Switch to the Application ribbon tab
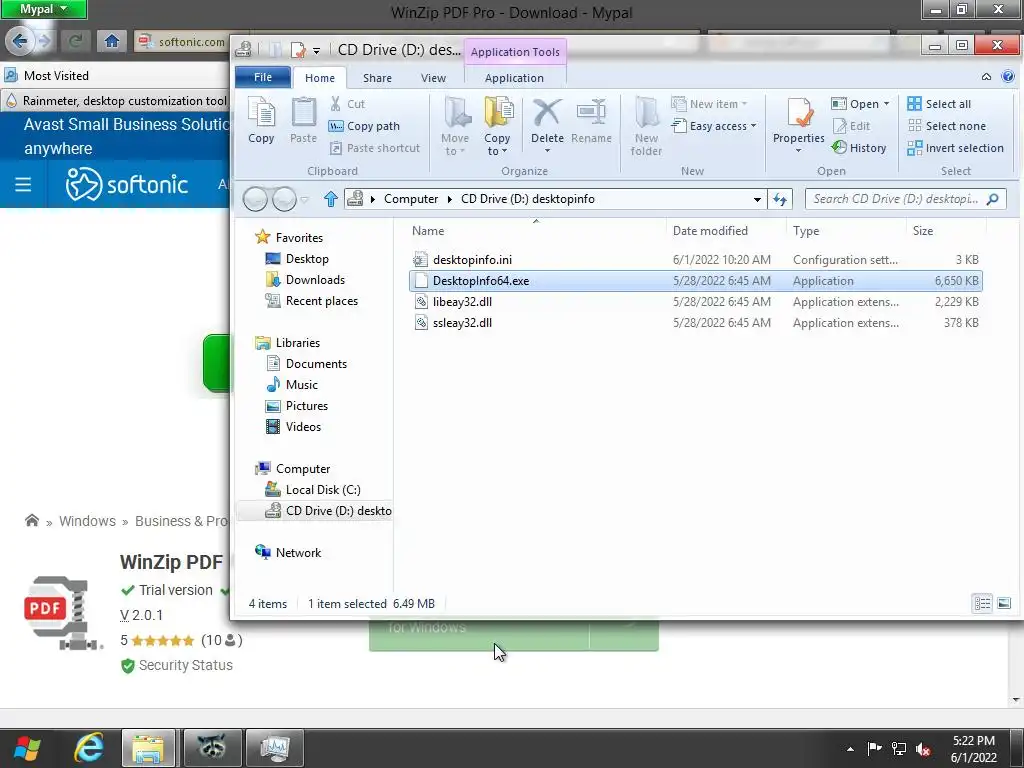This screenshot has width=1024, height=768. click(x=514, y=78)
